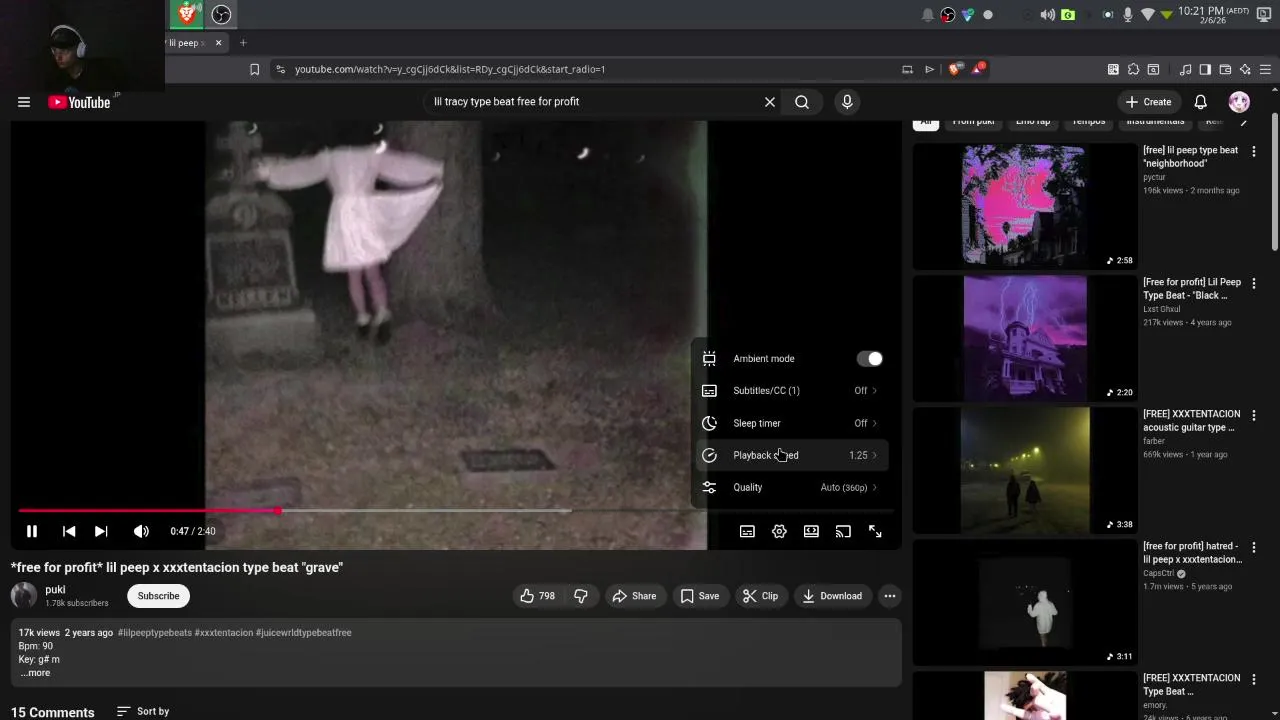Open the Brave Shields lion icon

pos(954,69)
